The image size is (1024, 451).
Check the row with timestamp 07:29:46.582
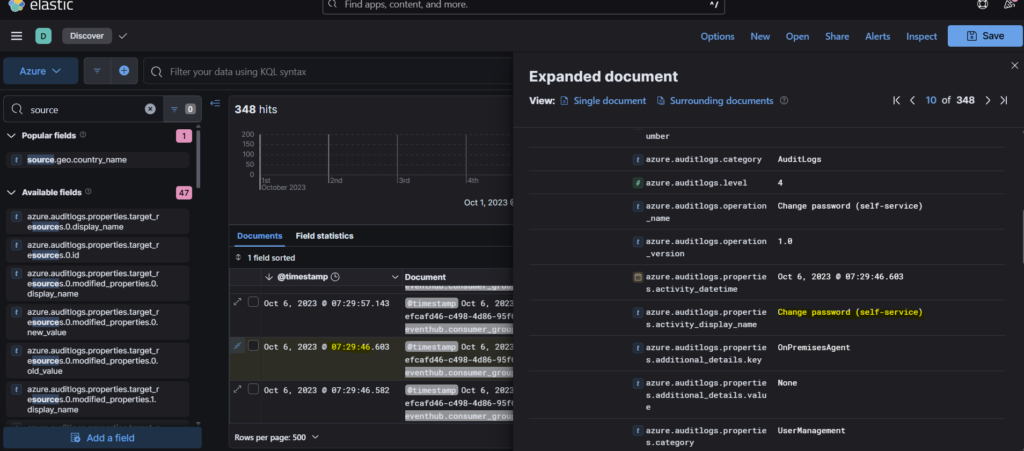tap(254, 389)
